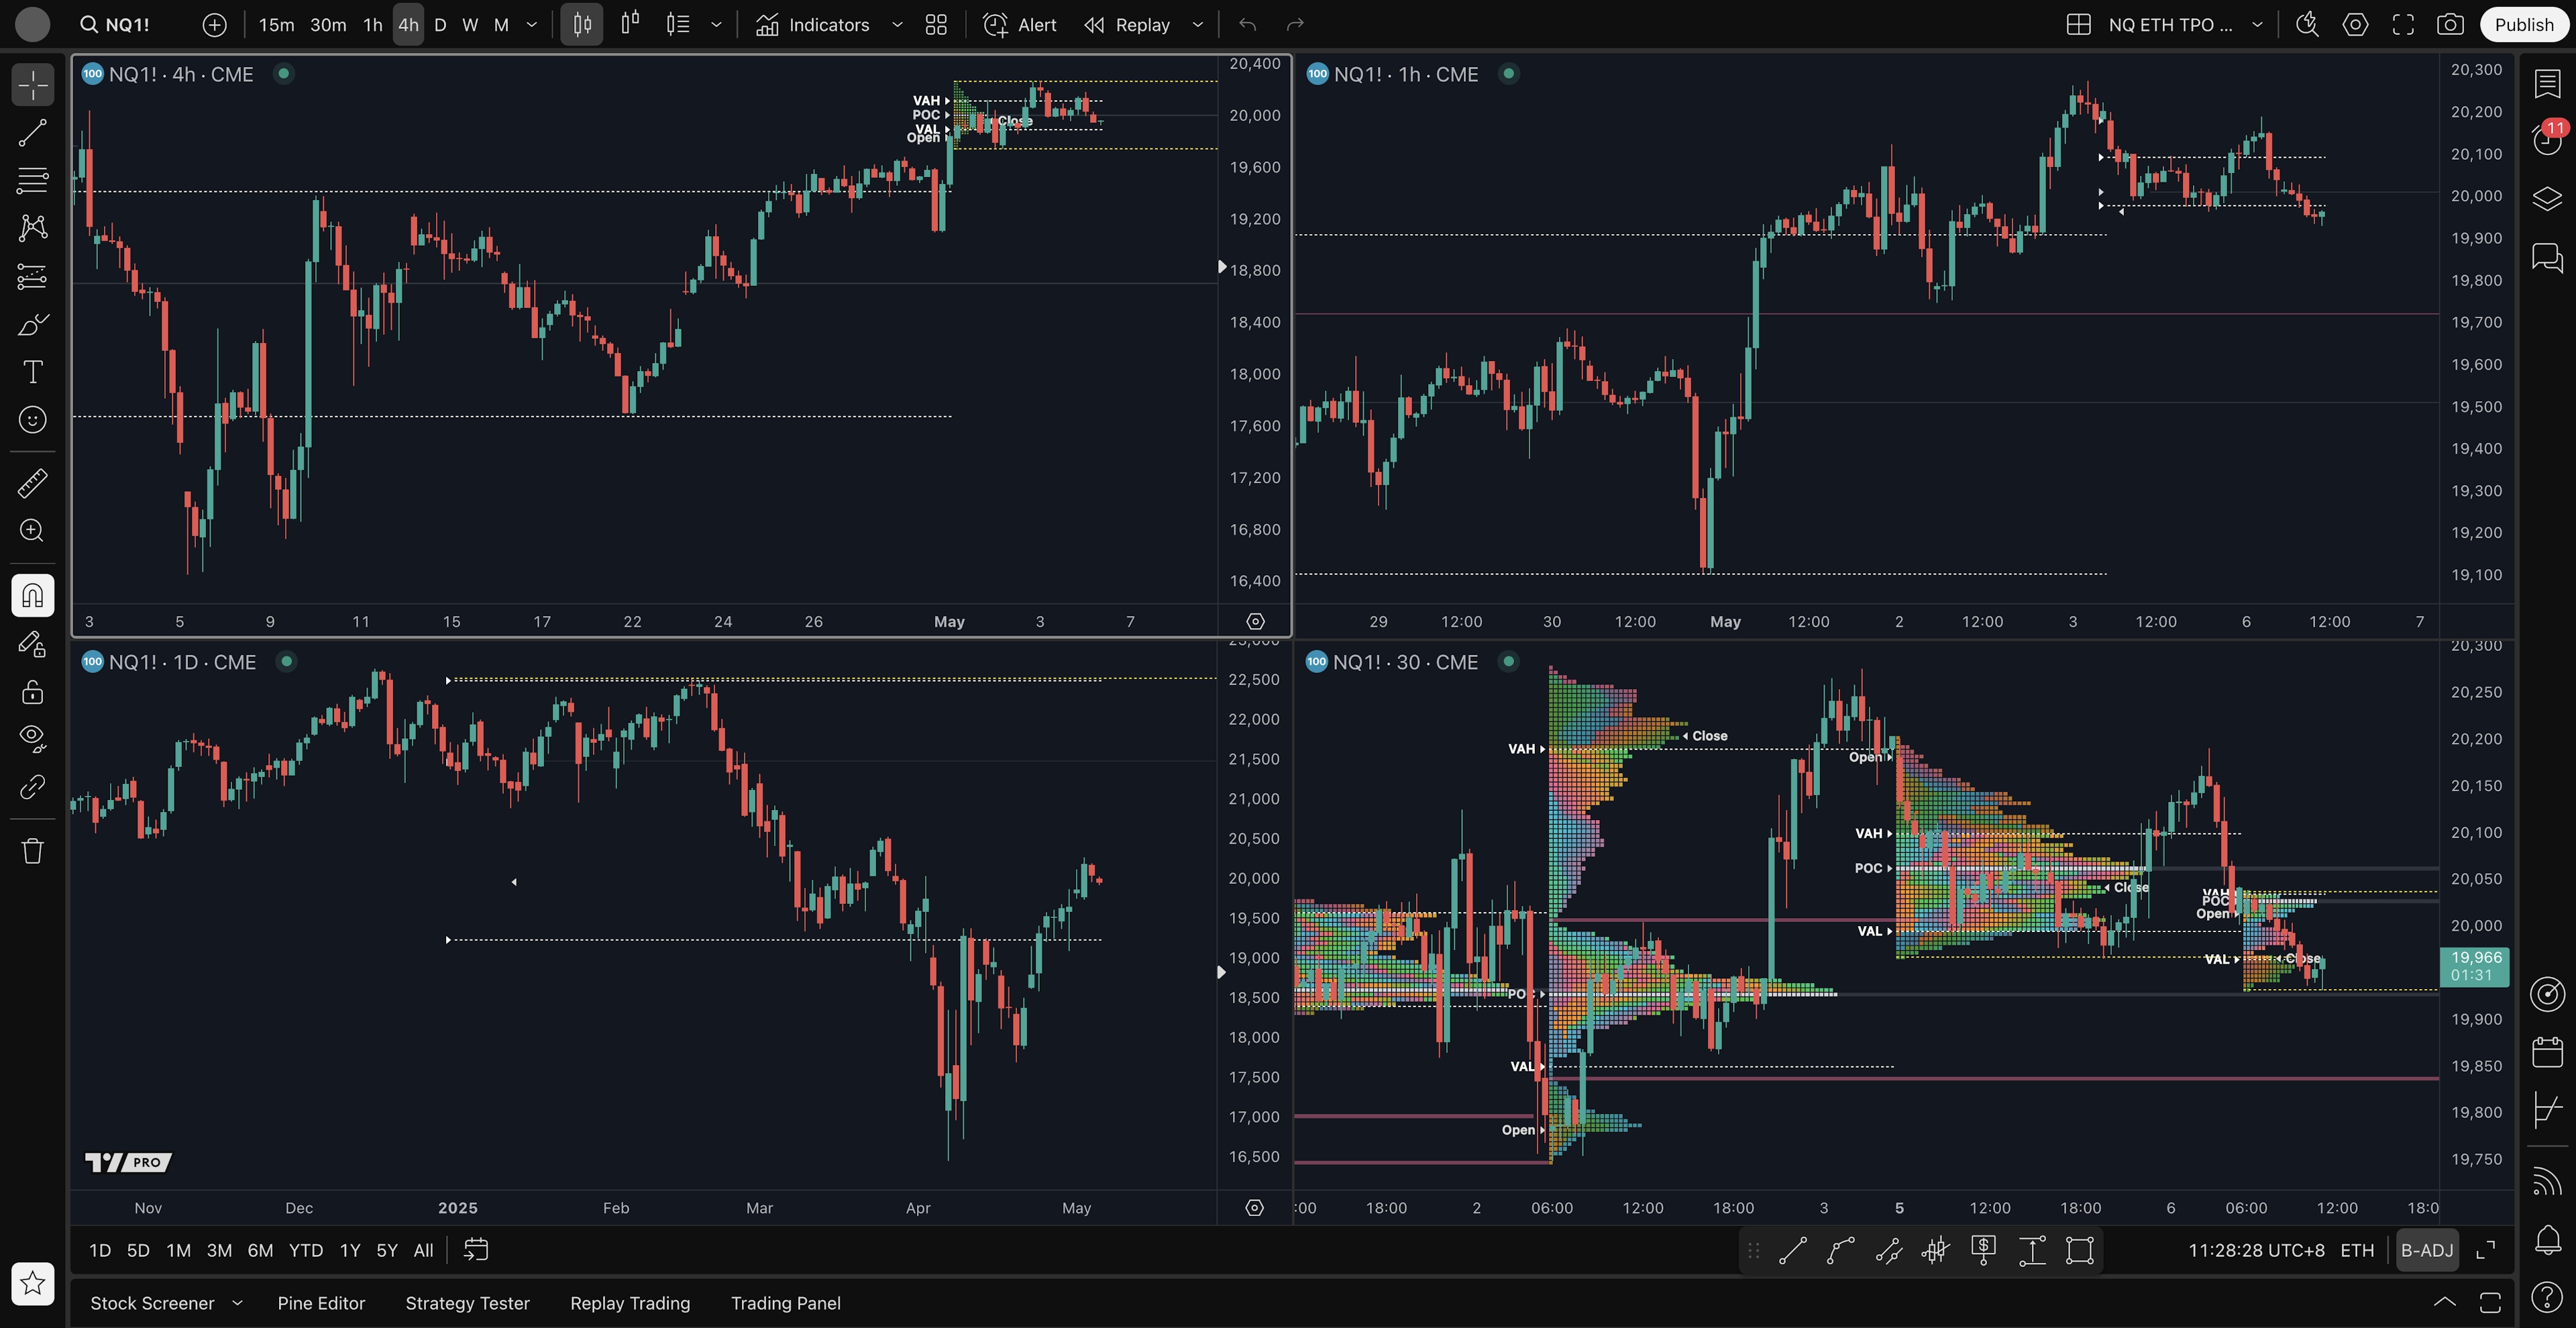Hide all drawings with eye icon

(x=32, y=738)
